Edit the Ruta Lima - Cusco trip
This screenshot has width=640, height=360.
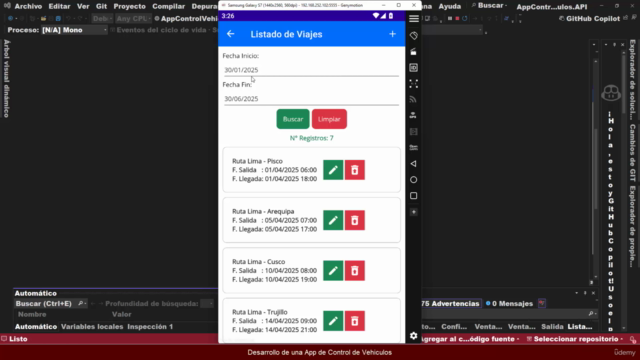pos(333,271)
